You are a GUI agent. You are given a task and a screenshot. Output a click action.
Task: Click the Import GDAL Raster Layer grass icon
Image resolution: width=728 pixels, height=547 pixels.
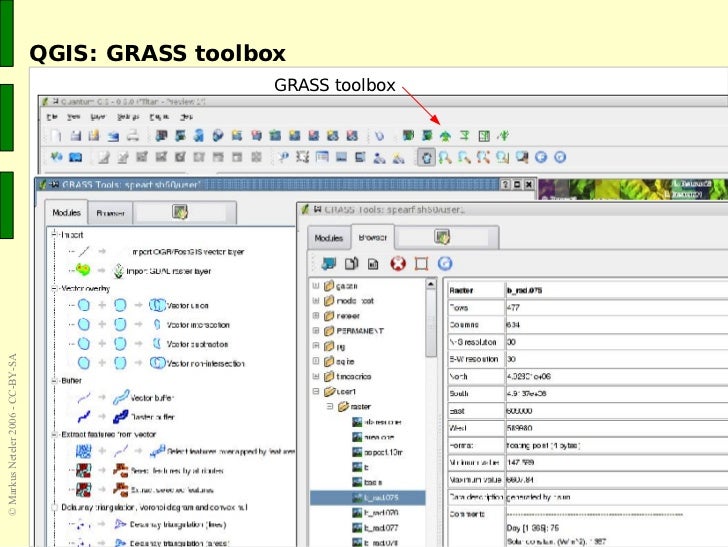(x=119, y=271)
